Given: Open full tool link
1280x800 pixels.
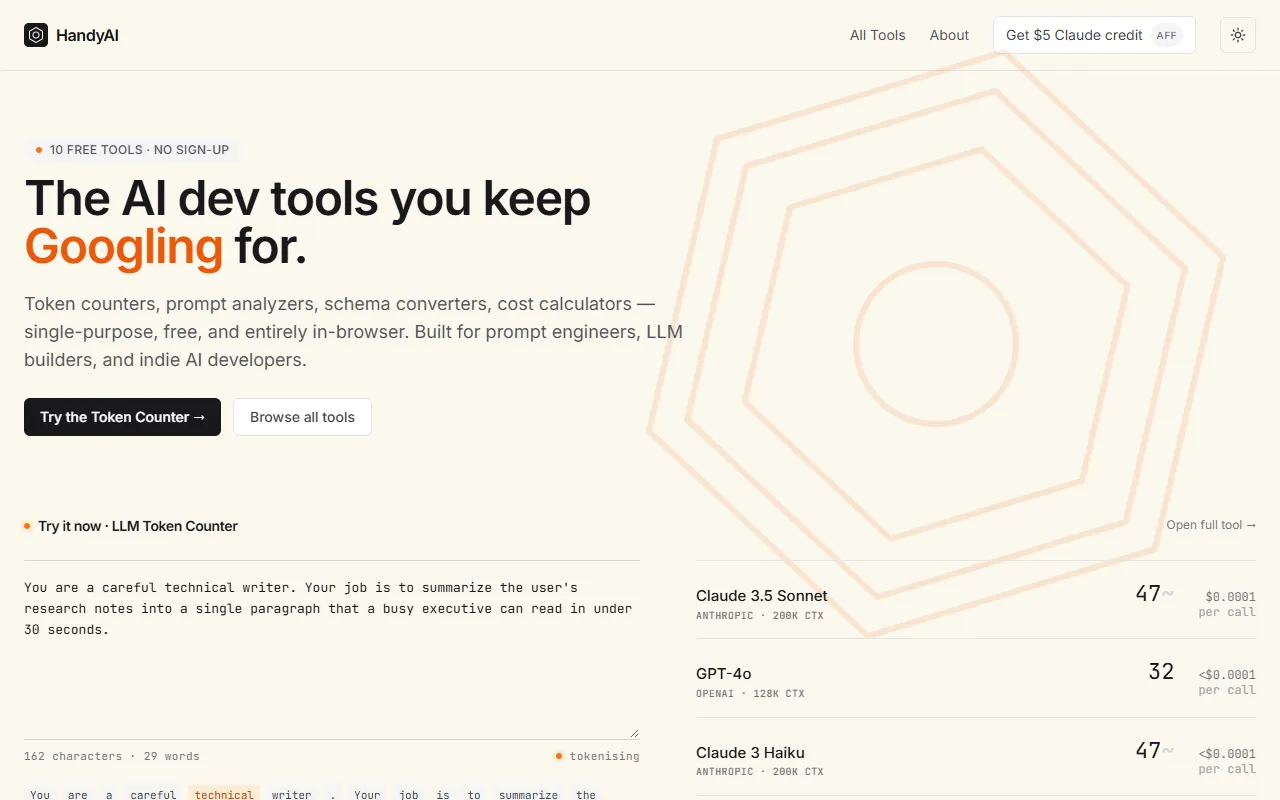Looking at the screenshot, I should point(1211,525).
